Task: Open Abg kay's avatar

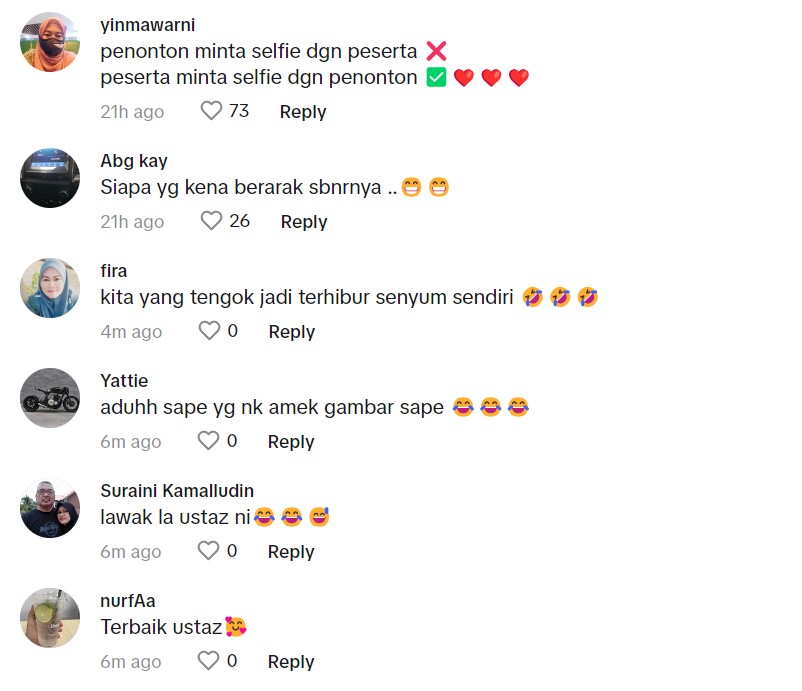Action: [50, 179]
